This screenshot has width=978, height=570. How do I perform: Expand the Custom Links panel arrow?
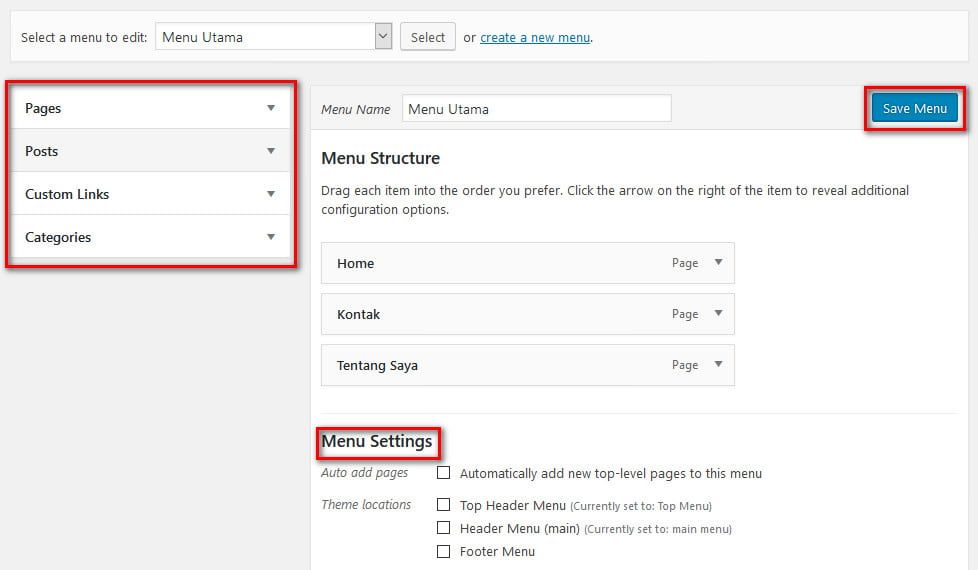pos(270,194)
